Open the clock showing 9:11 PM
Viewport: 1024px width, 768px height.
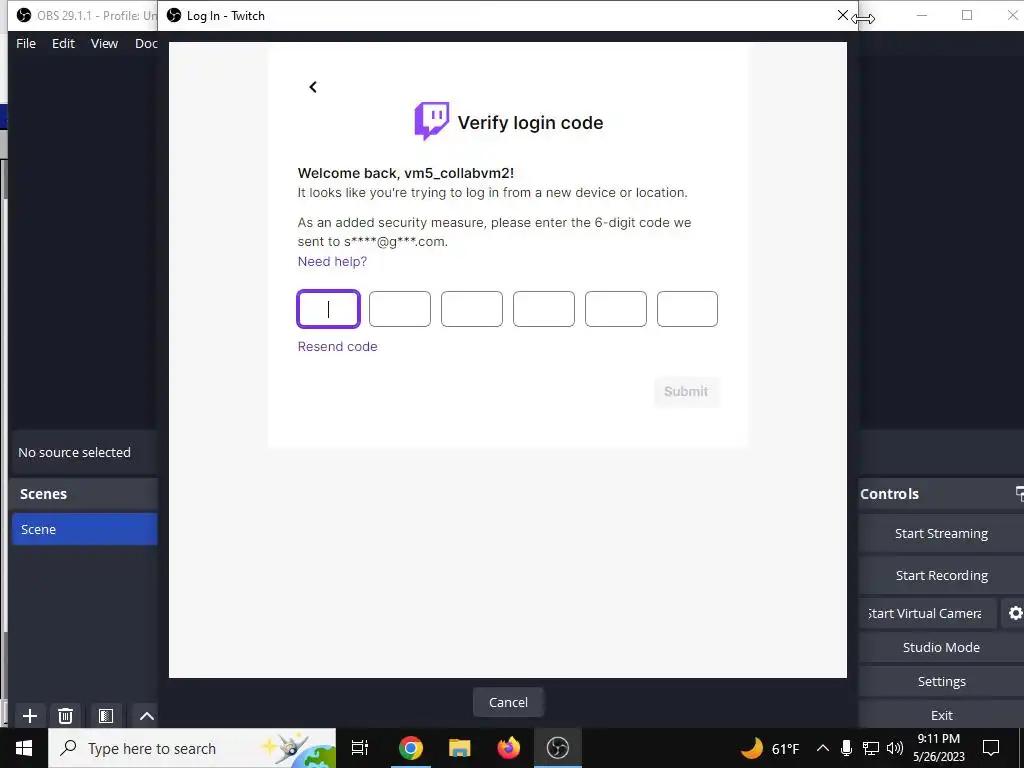938,748
